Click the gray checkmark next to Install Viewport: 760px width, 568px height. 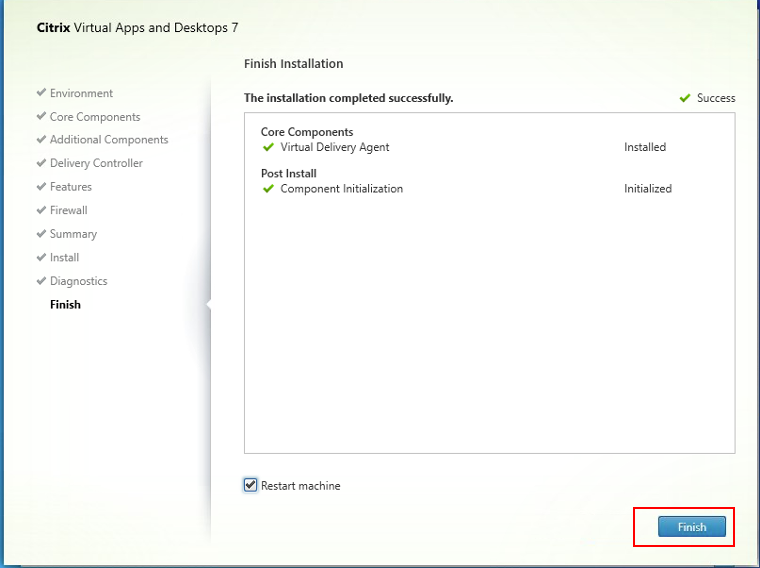tap(41, 256)
